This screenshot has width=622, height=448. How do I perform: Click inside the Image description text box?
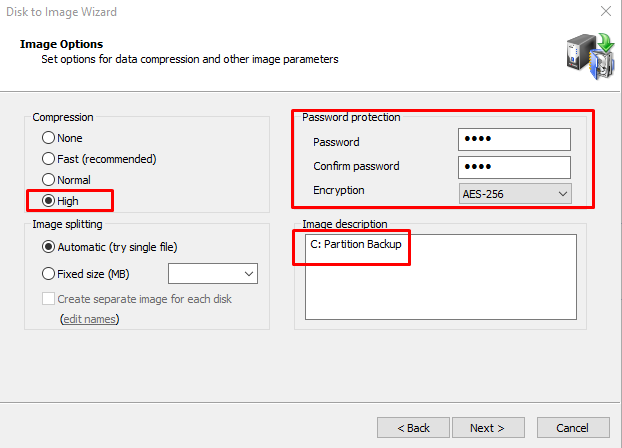click(441, 277)
